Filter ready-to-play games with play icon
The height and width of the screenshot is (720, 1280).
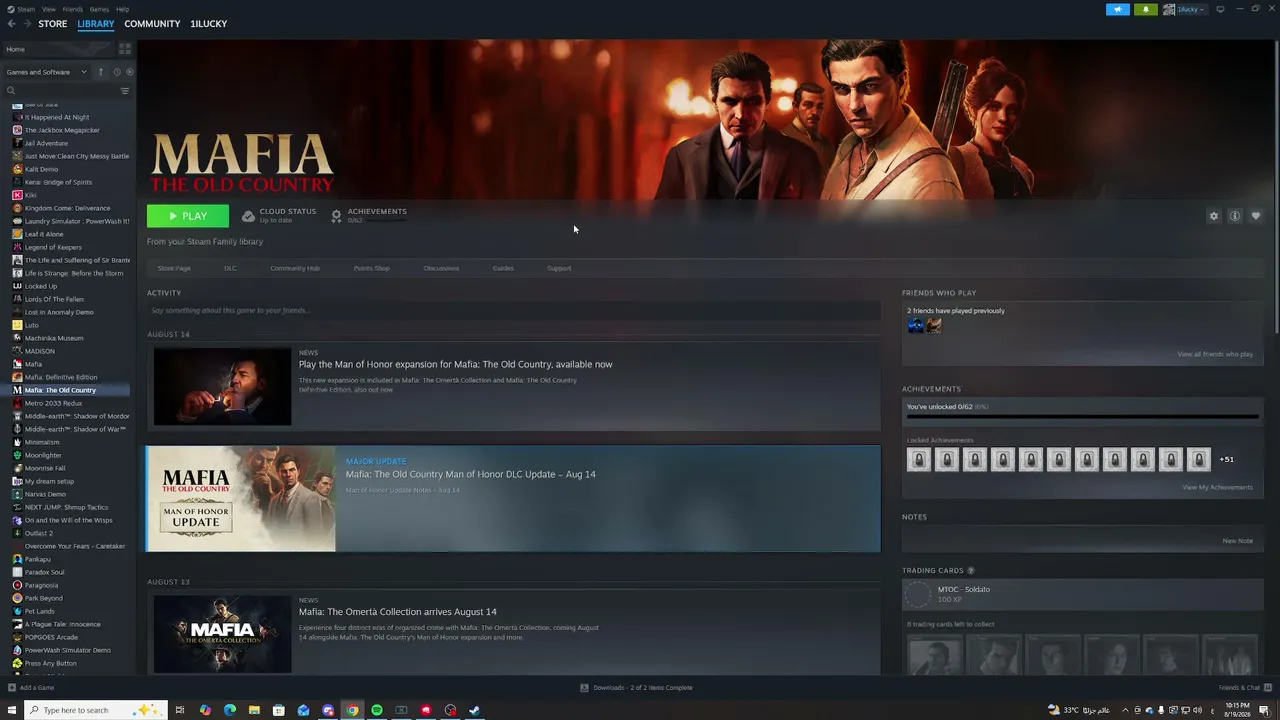click(x=129, y=72)
